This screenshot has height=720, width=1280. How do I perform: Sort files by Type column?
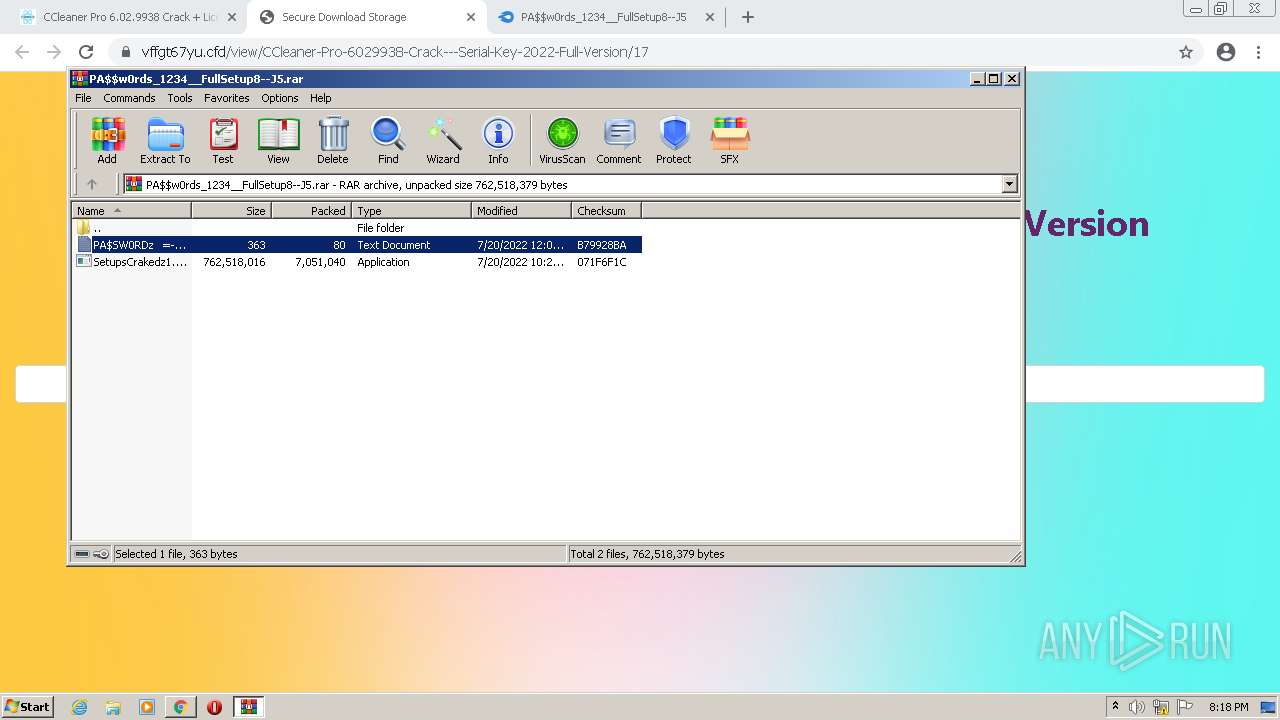pos(411,210)
